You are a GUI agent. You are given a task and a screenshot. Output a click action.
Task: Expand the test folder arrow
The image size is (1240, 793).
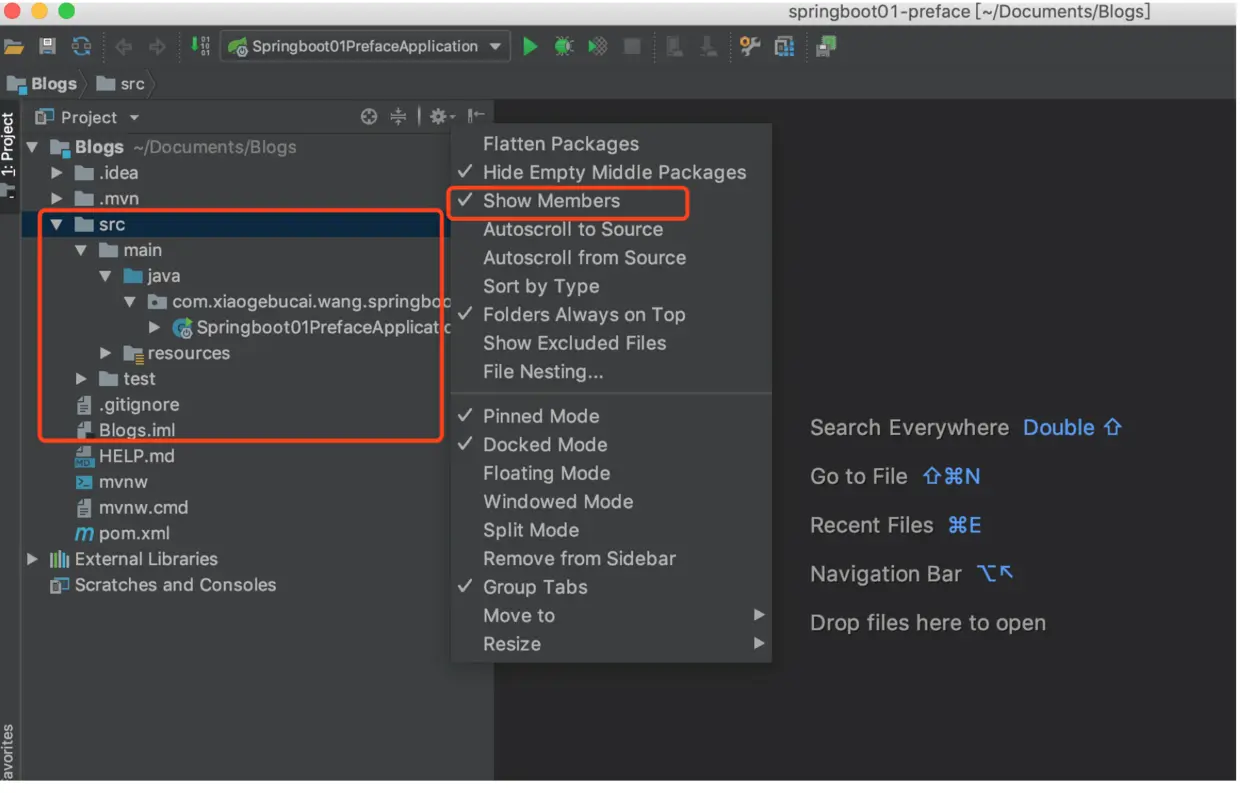tap(82, 379)
